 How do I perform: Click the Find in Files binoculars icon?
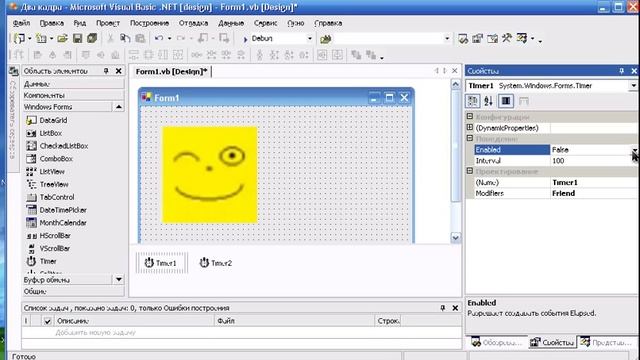(x=325, y=39)
